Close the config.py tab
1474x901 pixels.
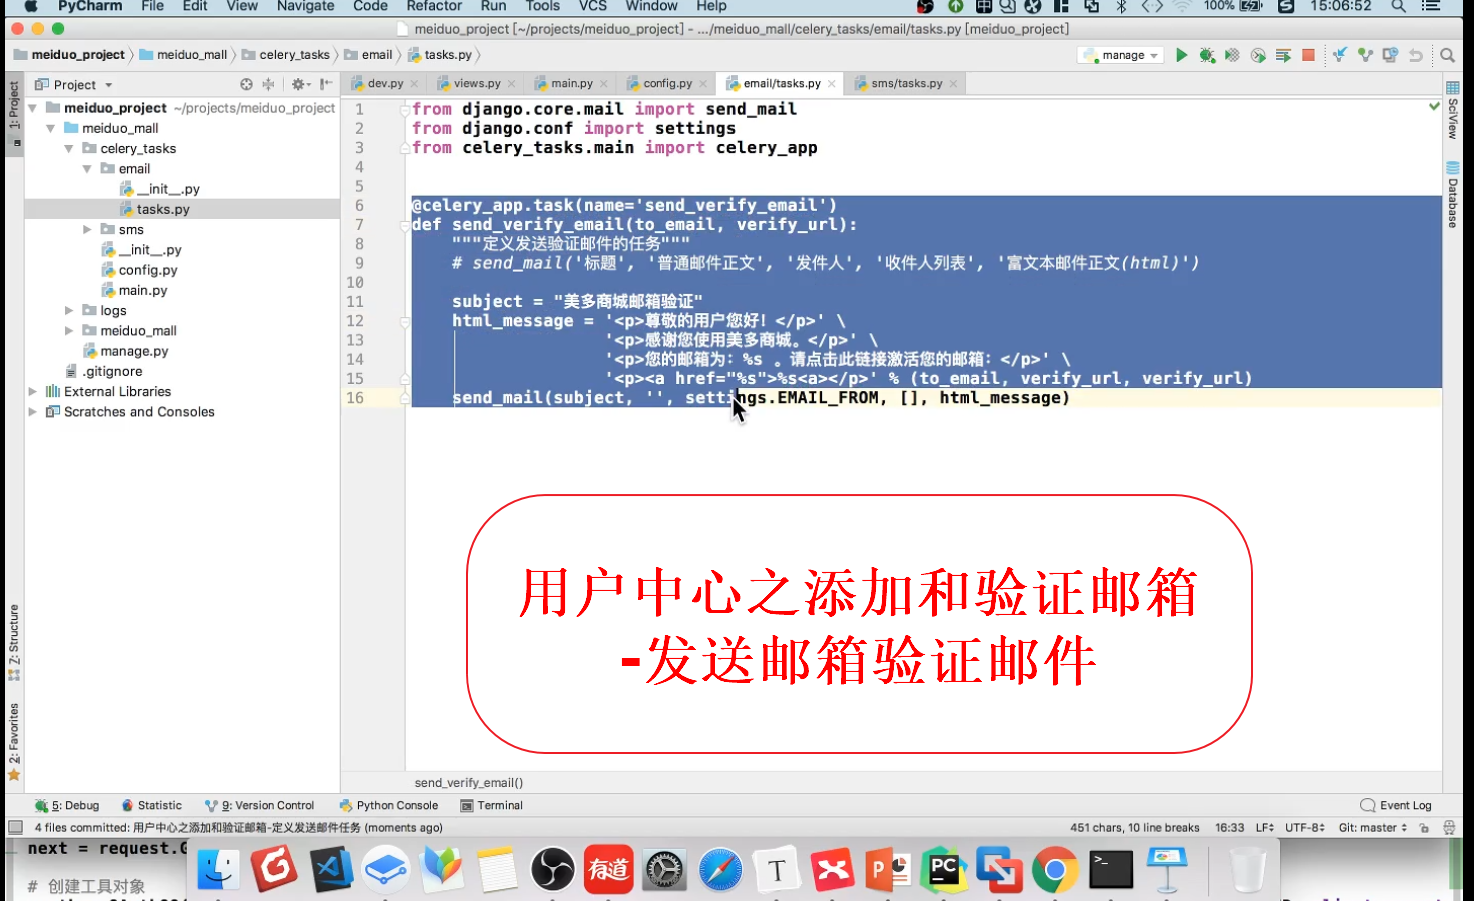point(703,84)
